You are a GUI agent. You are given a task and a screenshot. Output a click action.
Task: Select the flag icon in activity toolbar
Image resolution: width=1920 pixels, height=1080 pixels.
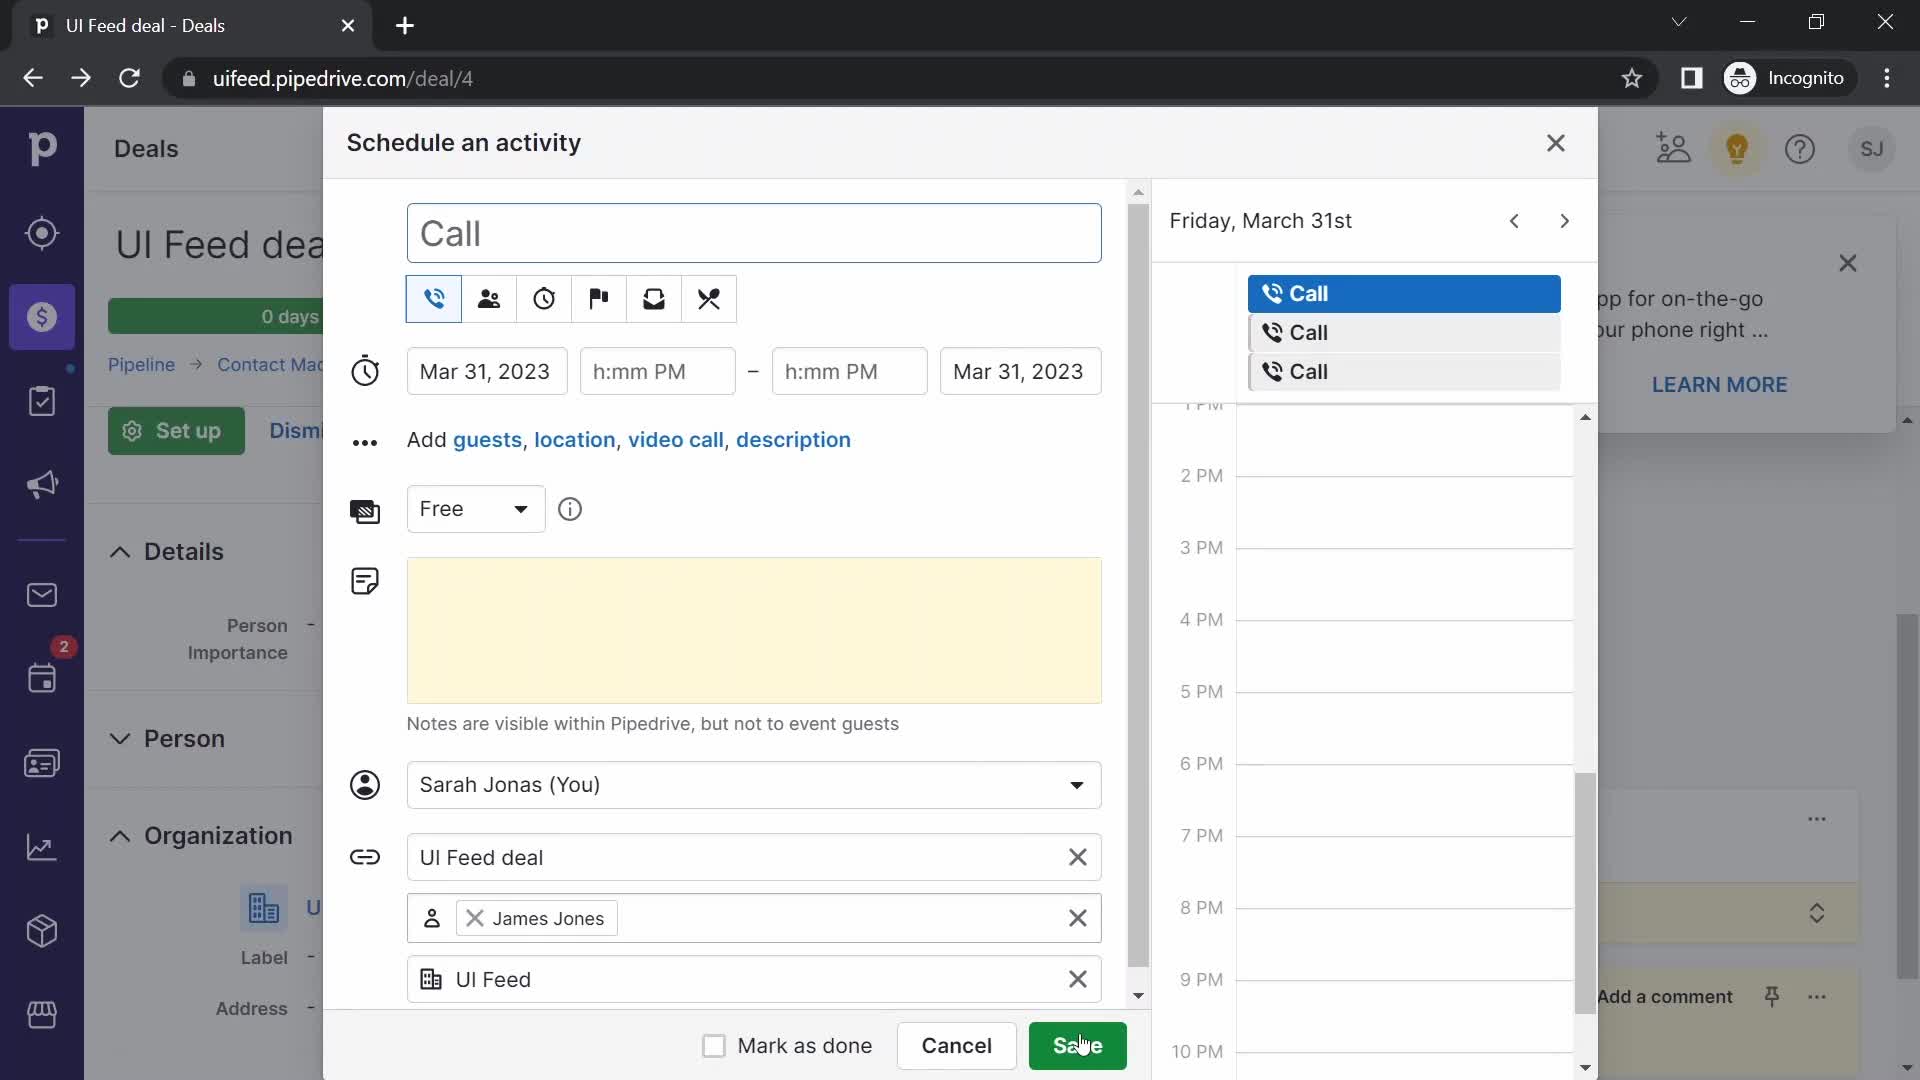(600, 298)
